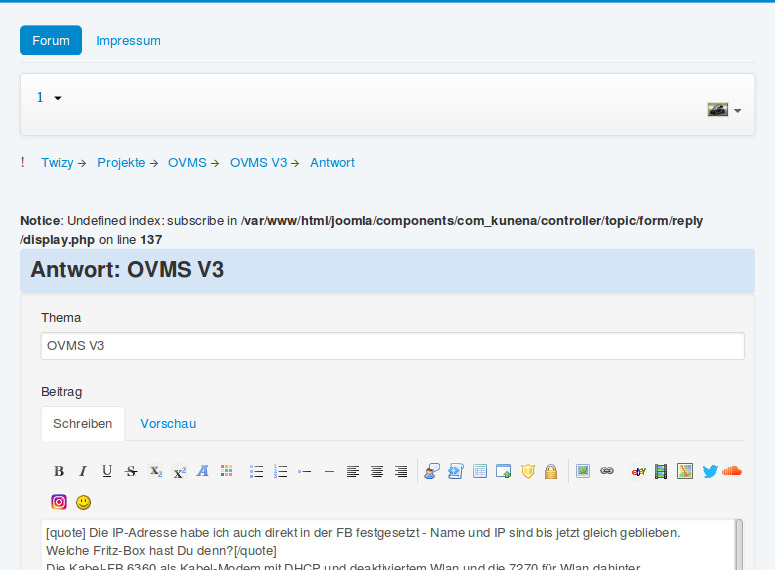Navigate to Twizy breadcrumb link

click(x=57, y=162)
